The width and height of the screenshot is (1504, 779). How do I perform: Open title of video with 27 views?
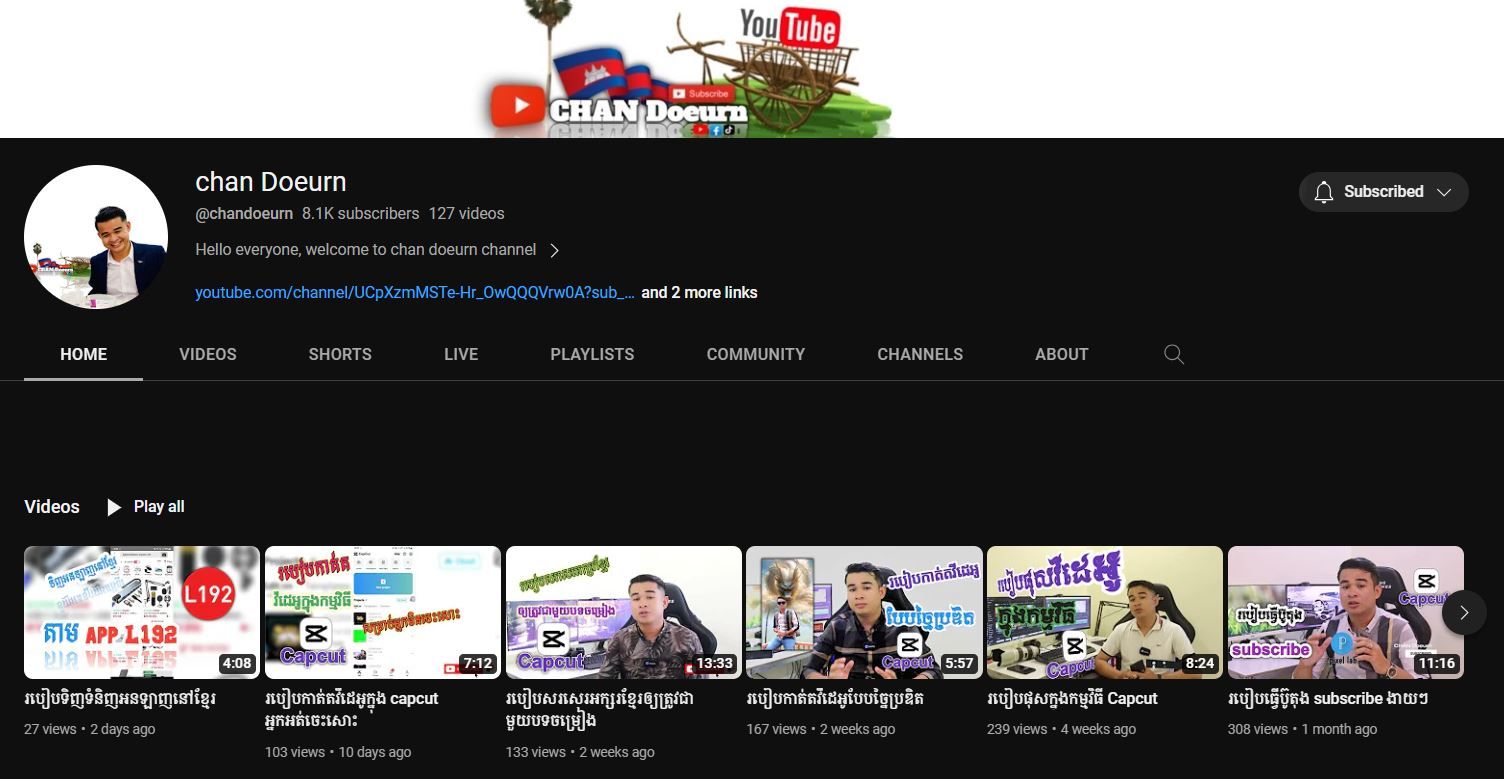(x=120, y=698)
